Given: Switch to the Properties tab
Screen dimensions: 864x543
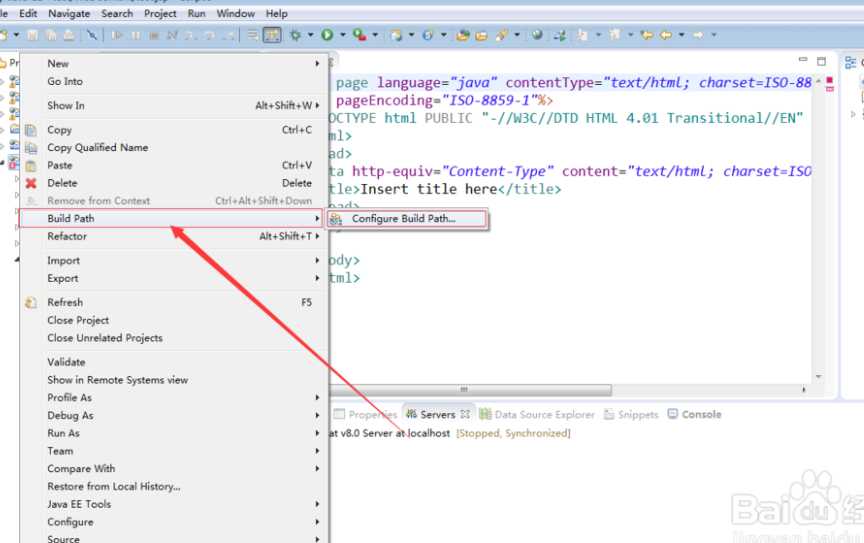Looking at the screenshot, I should coord(366,414).
